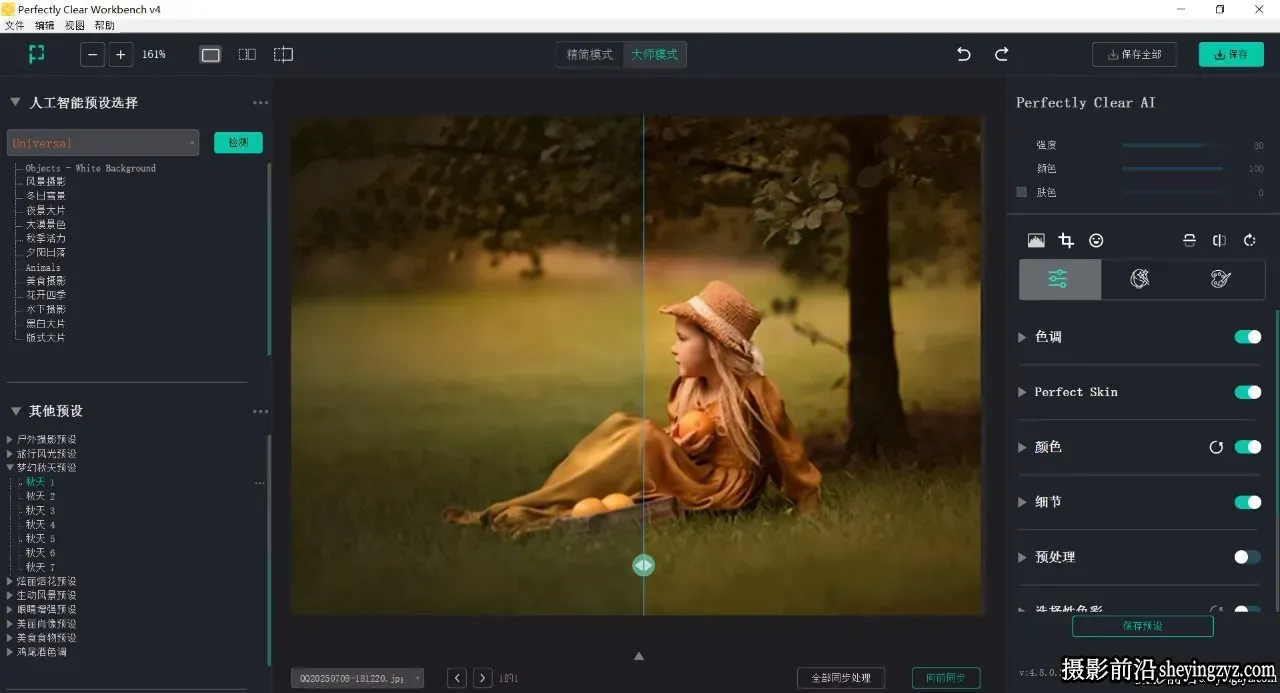Click the 强度 slider track
The image size is (1280, 693).
coord(1172,145)
